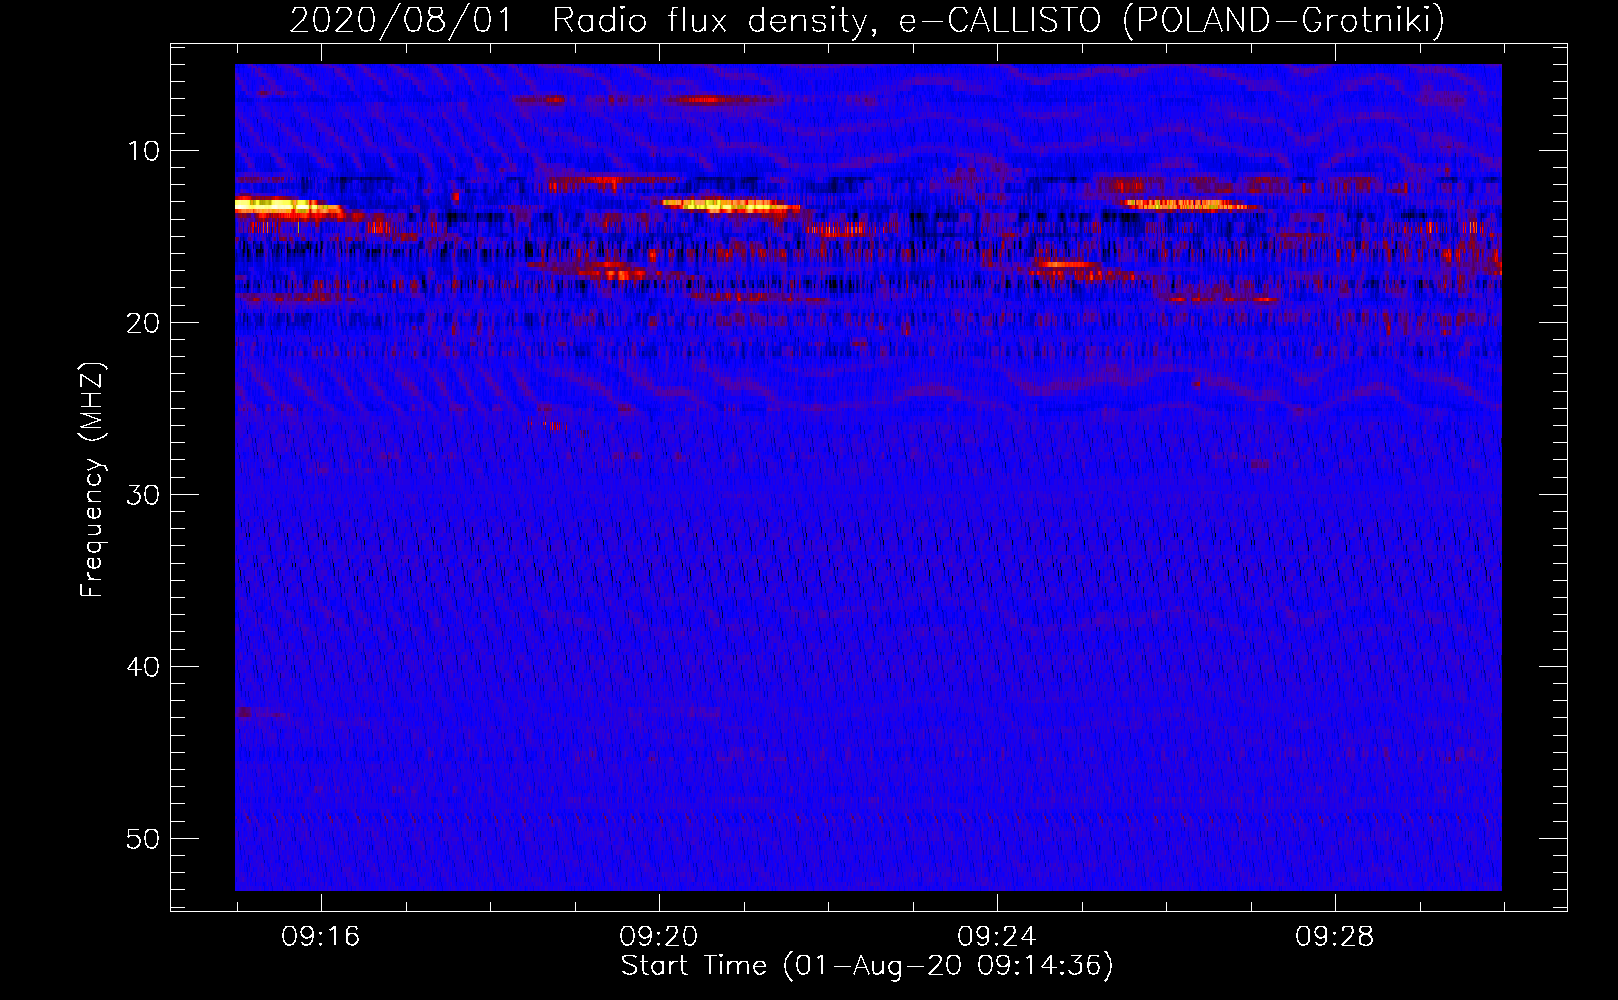Click the 09:20 time tick label
The image size is (1618, 1000).
pyautogui.click(x=658, y=937)
